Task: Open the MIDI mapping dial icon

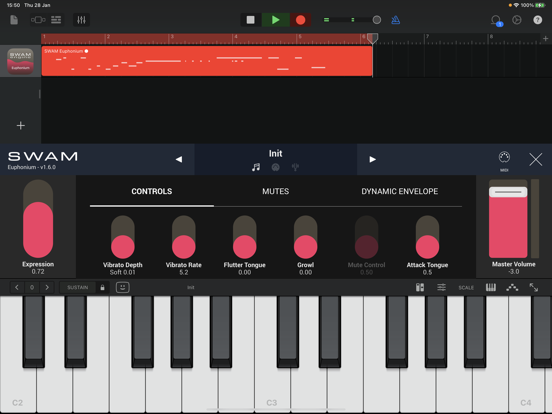Action: tap(504, 158)
